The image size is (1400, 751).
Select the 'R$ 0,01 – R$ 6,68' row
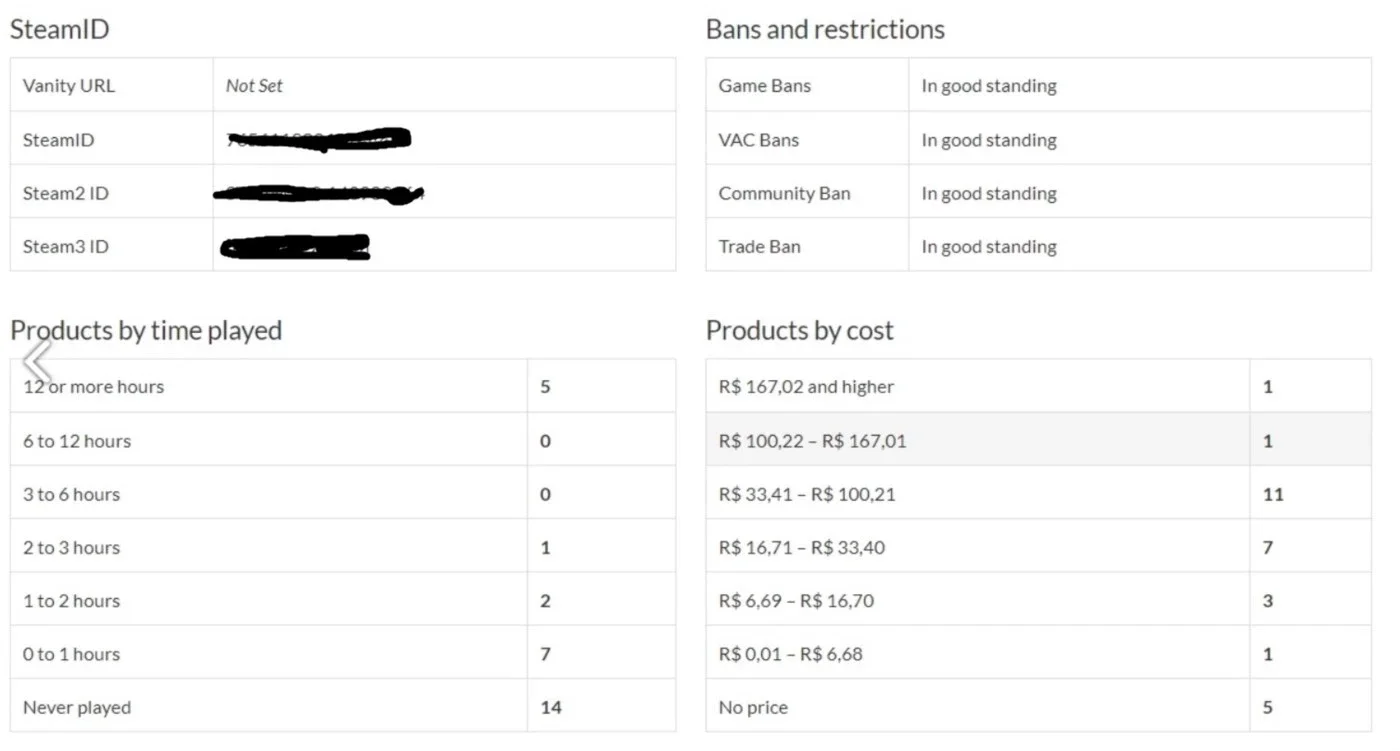pyautogui.click(x=1039, y=654)
